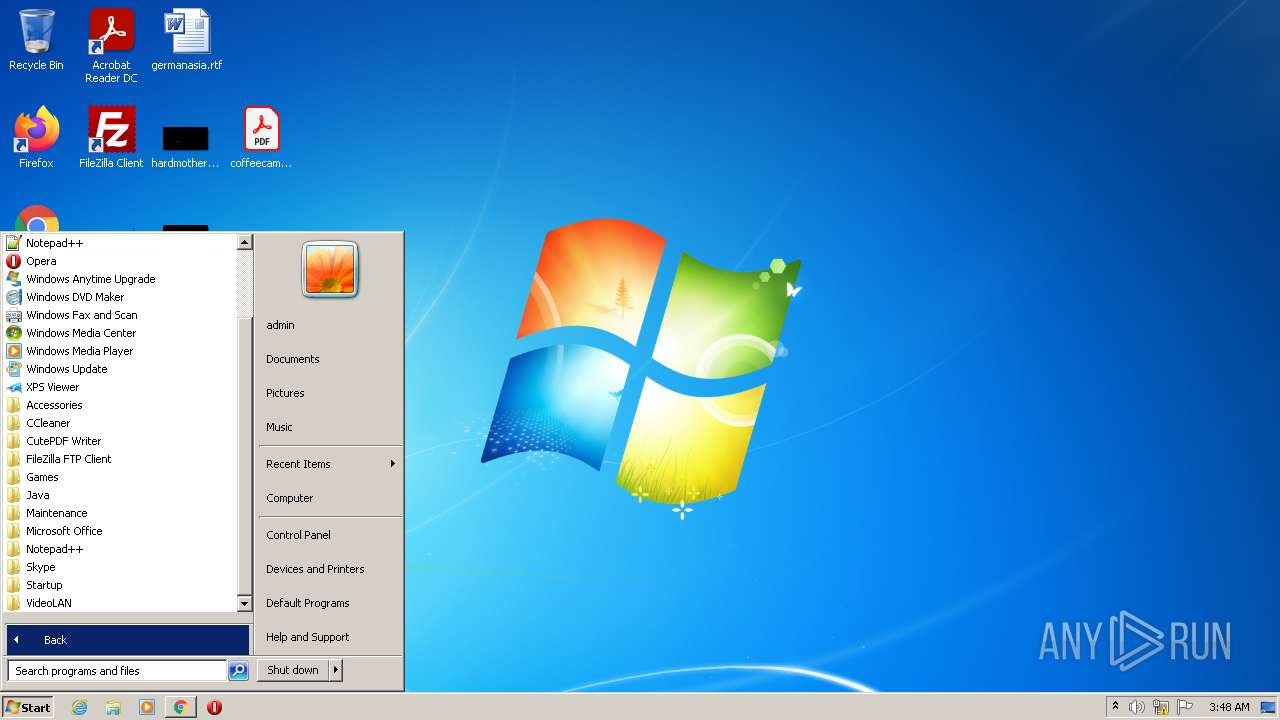Launch Windows Media Center
1280x720 pixels.
tap(120, 333)
